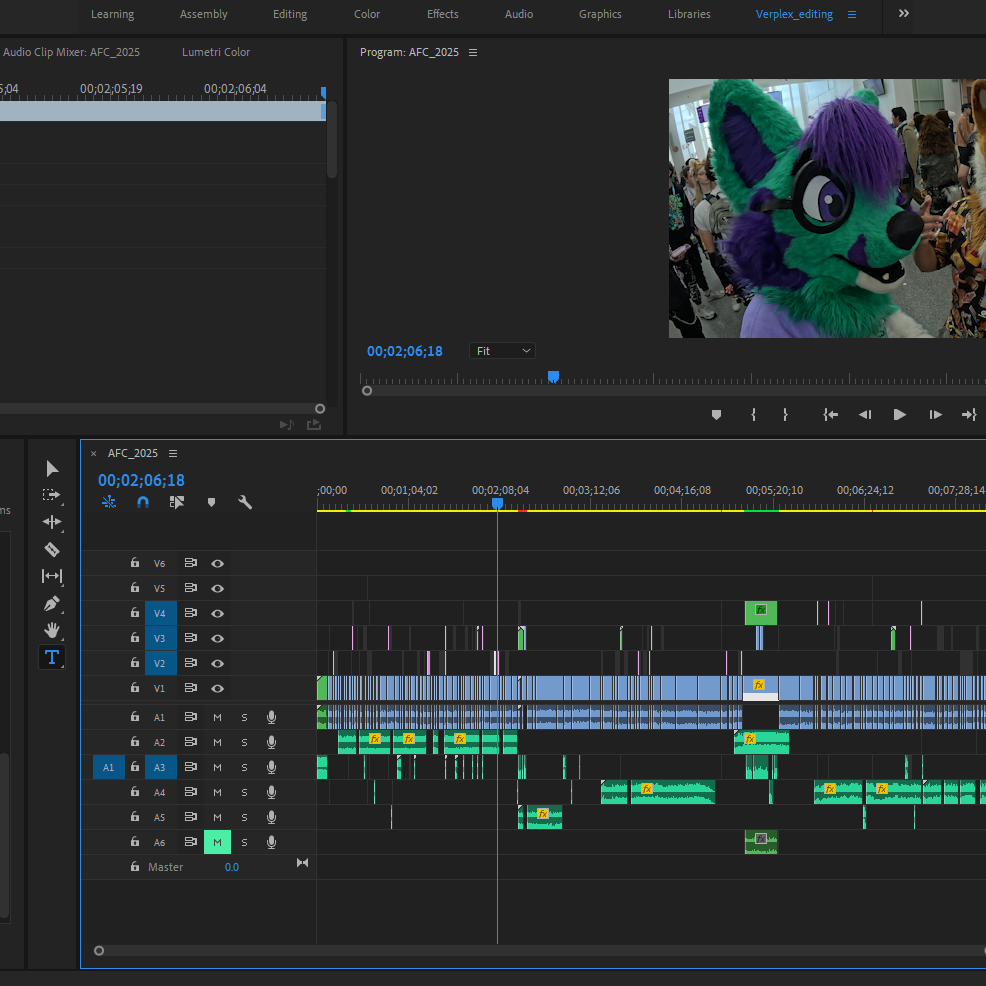Toggle linked selection in timeline
986x986 pixels.
coord(177,502)
